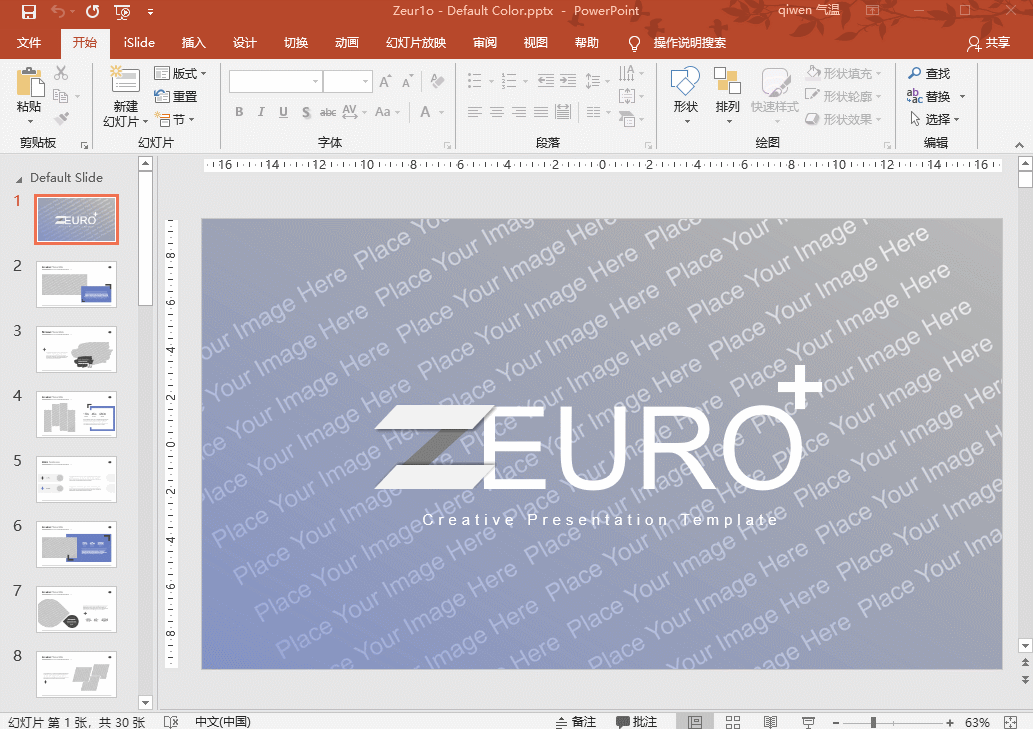Open Reading view from status bar
The width and height of the screenshot is (1033, 729).
[770, 721]
